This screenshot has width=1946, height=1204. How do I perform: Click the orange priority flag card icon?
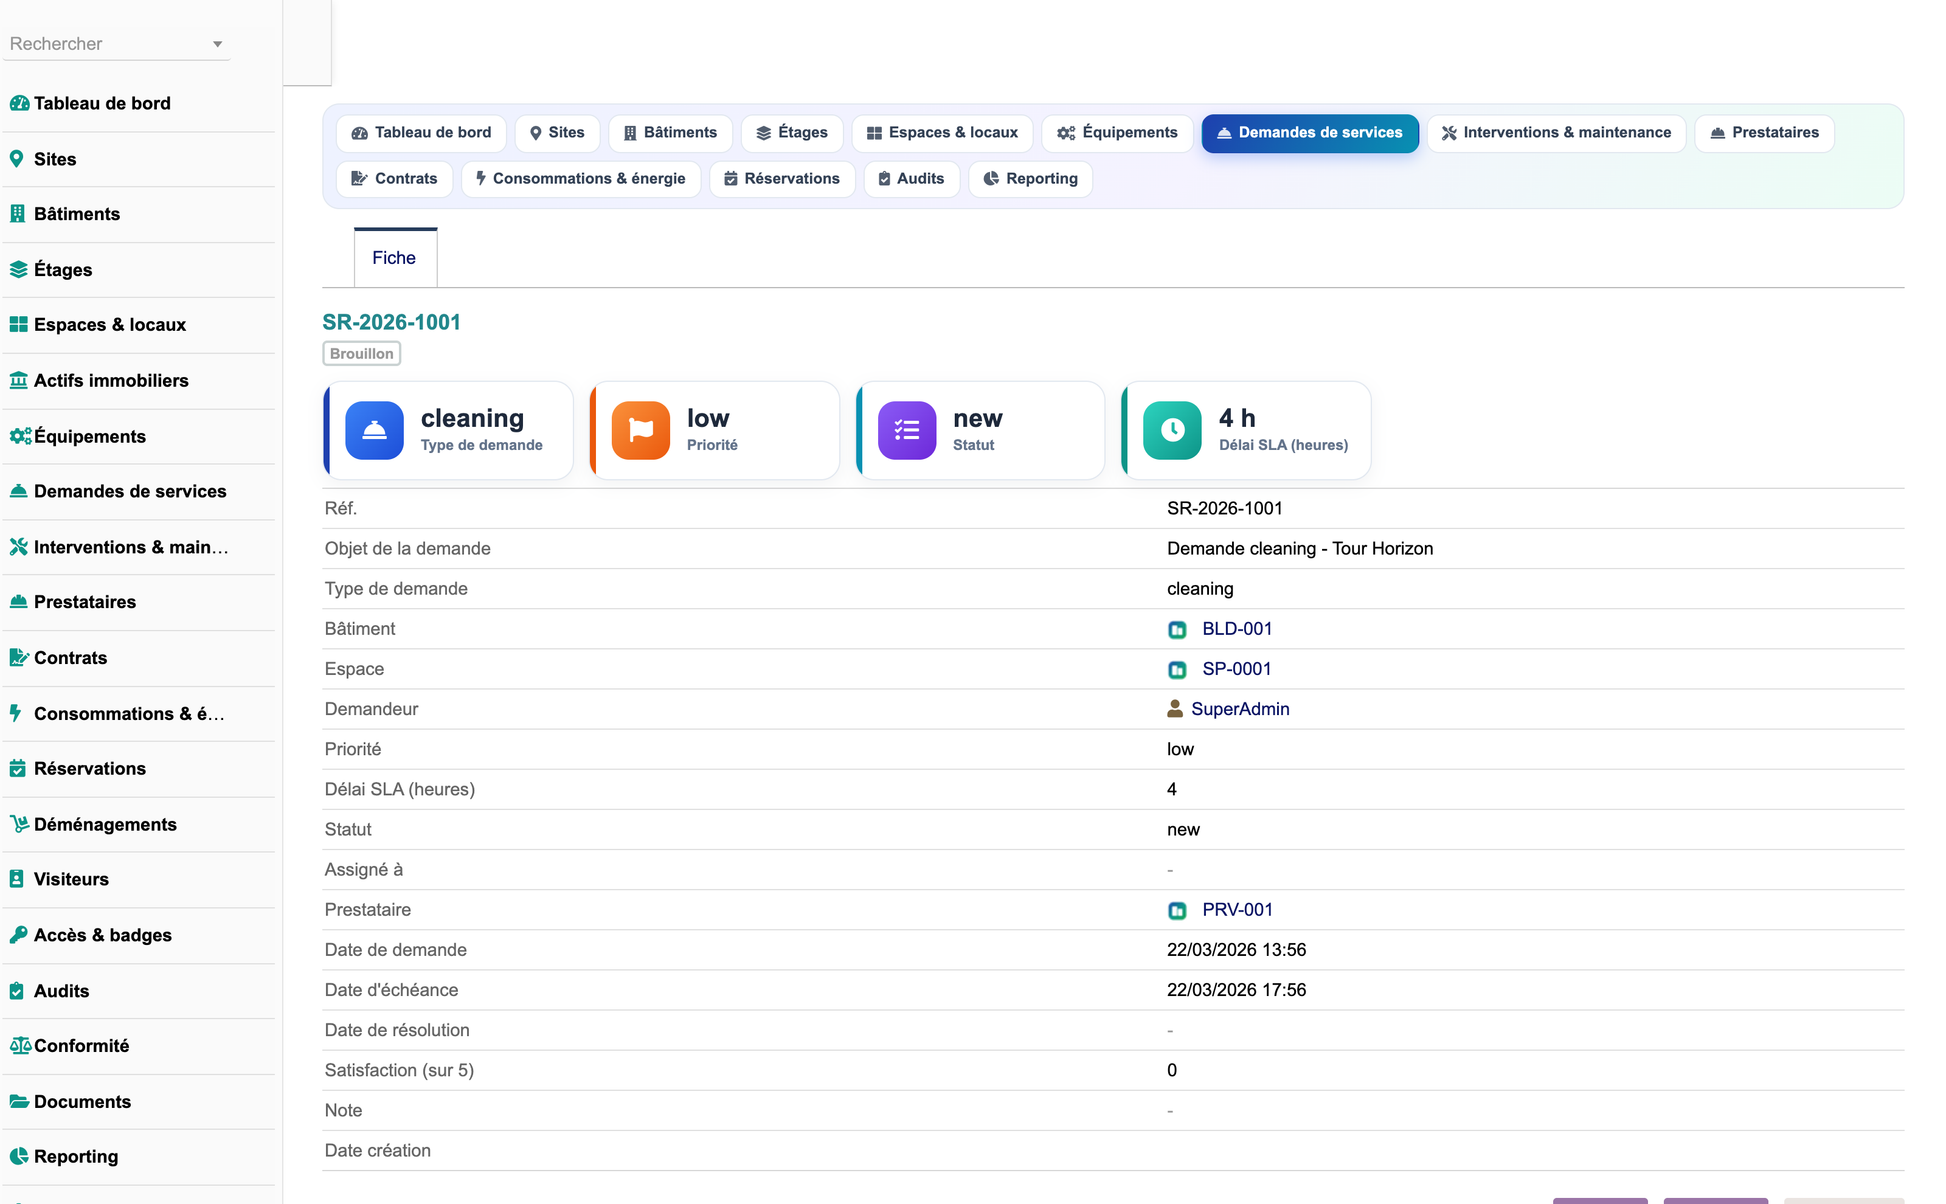(x=640, y=430)
